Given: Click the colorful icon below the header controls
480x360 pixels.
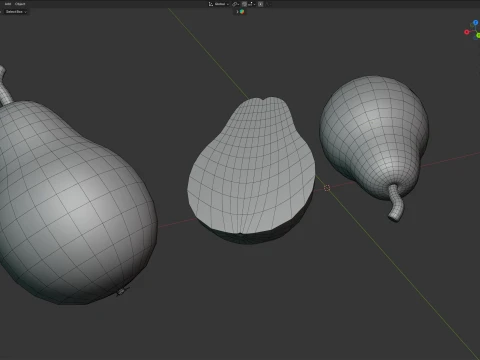Looking at the screenshot, I should pyautogui.click(x=242, y=12).
